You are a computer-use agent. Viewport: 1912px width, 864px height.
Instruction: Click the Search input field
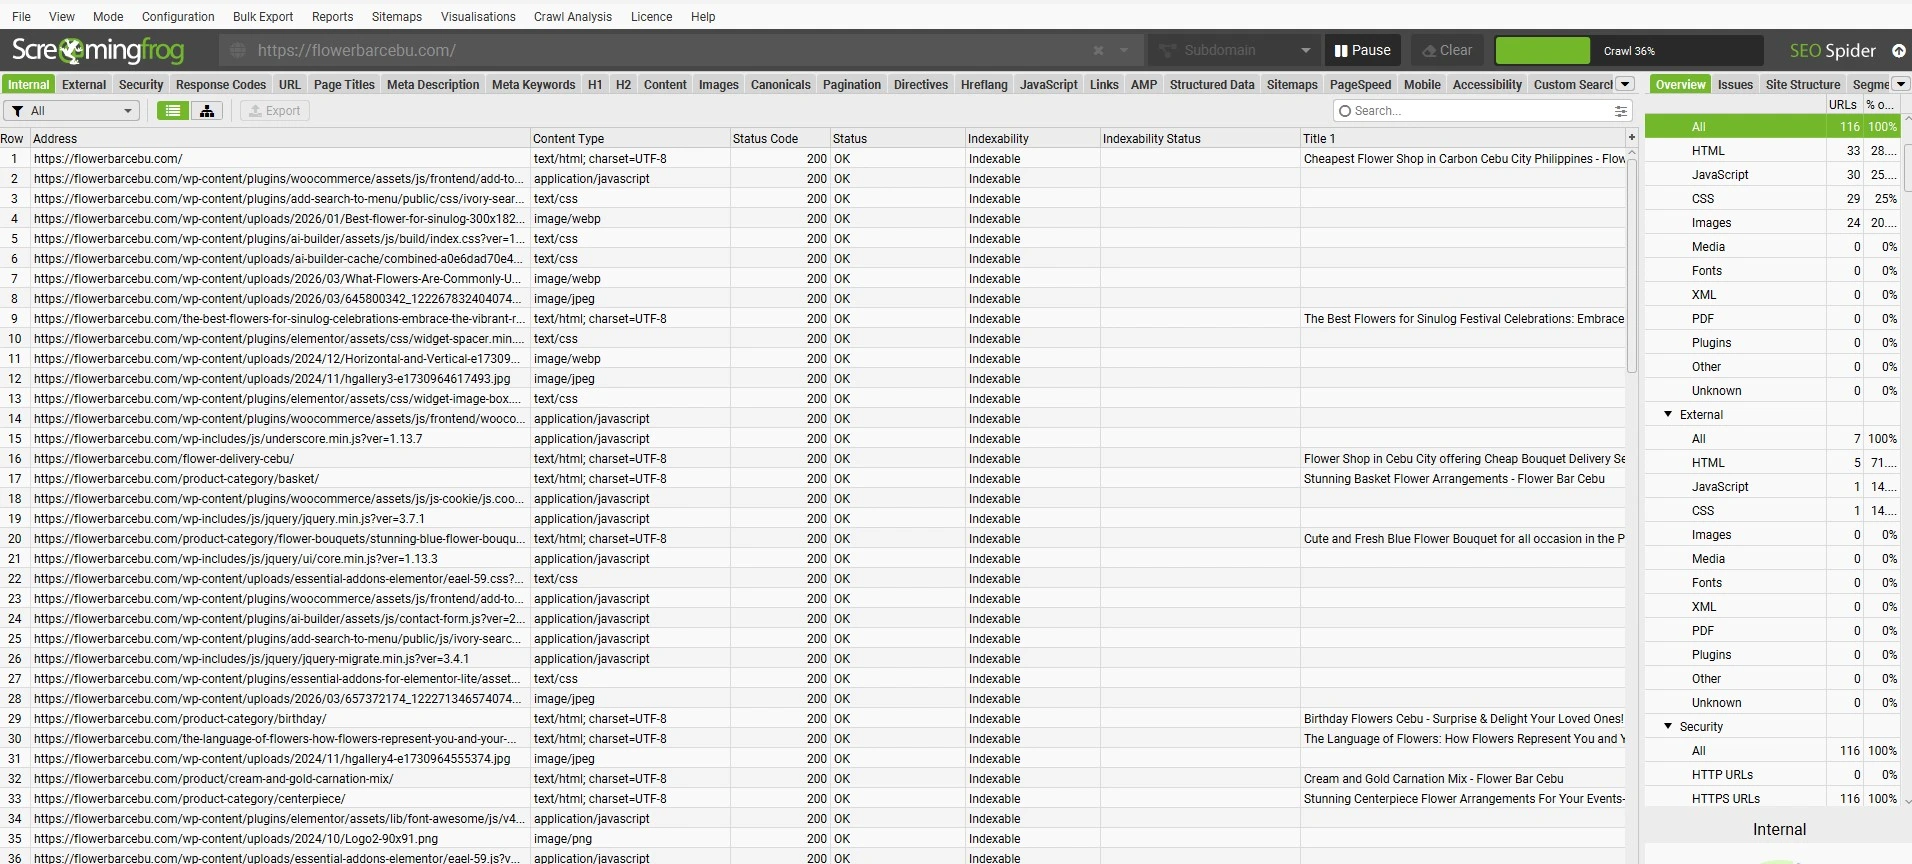click(1480, 111)
